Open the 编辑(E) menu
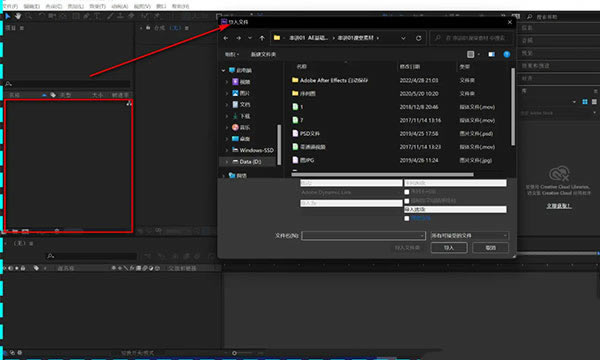600x360 pixels. 32,7
